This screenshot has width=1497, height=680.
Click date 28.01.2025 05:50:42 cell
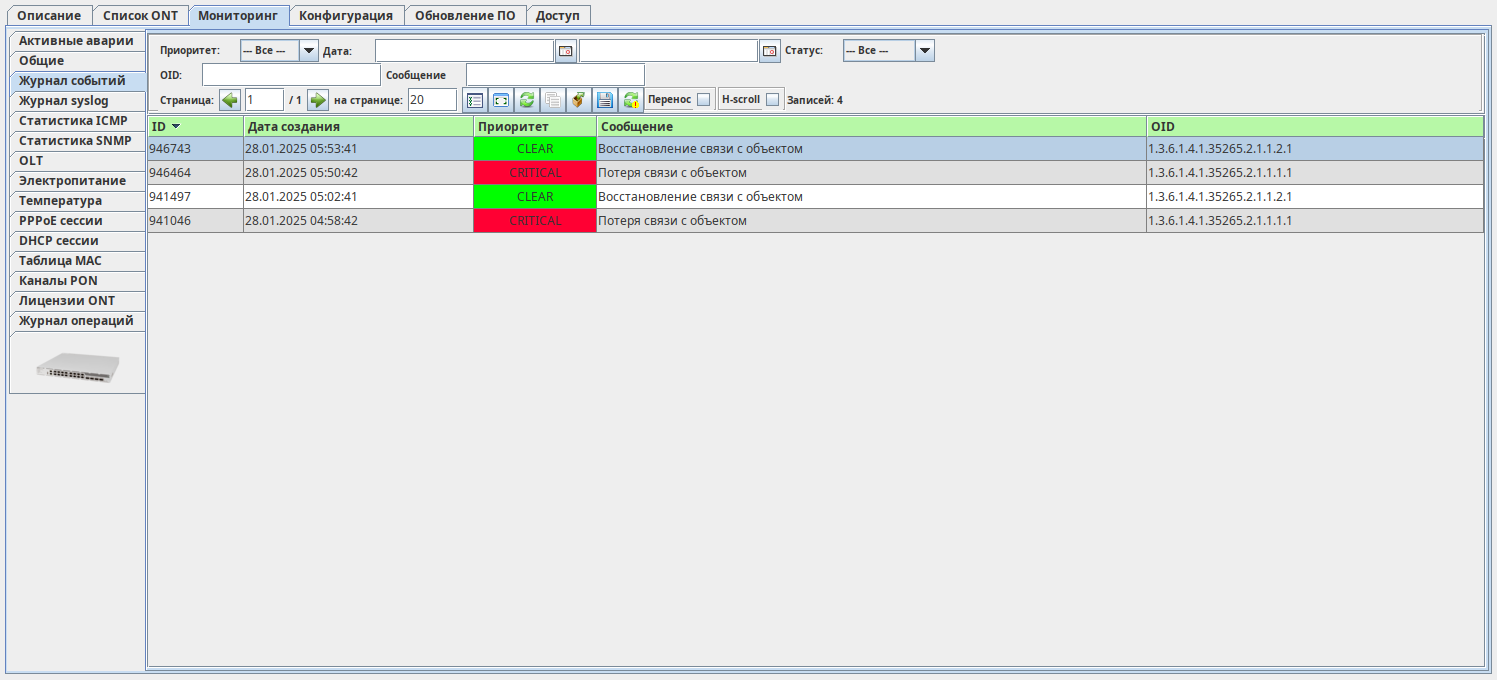[x=358, y=173]
